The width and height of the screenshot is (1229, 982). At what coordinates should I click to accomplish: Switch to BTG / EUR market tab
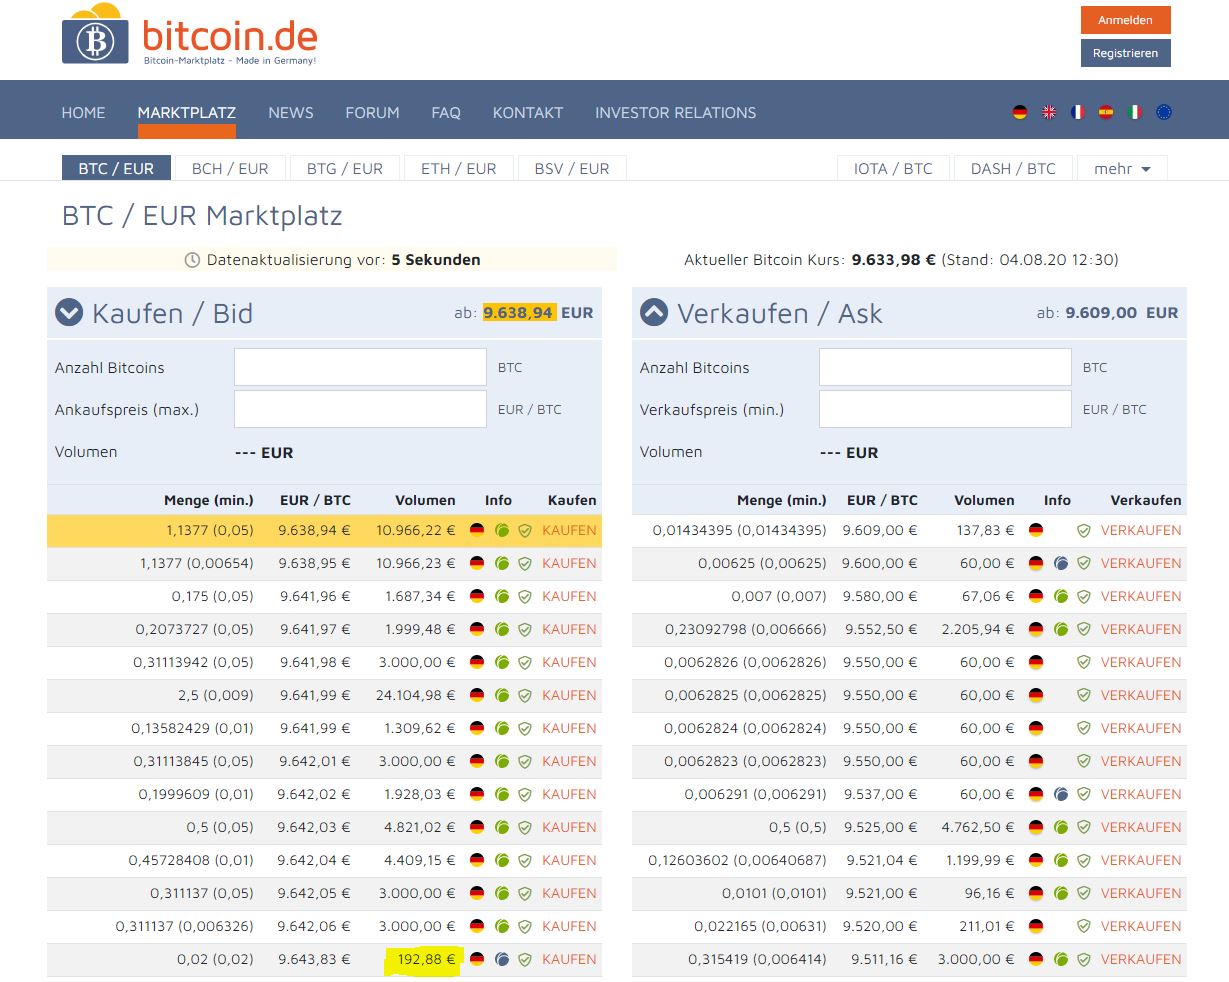click(345, 168)
